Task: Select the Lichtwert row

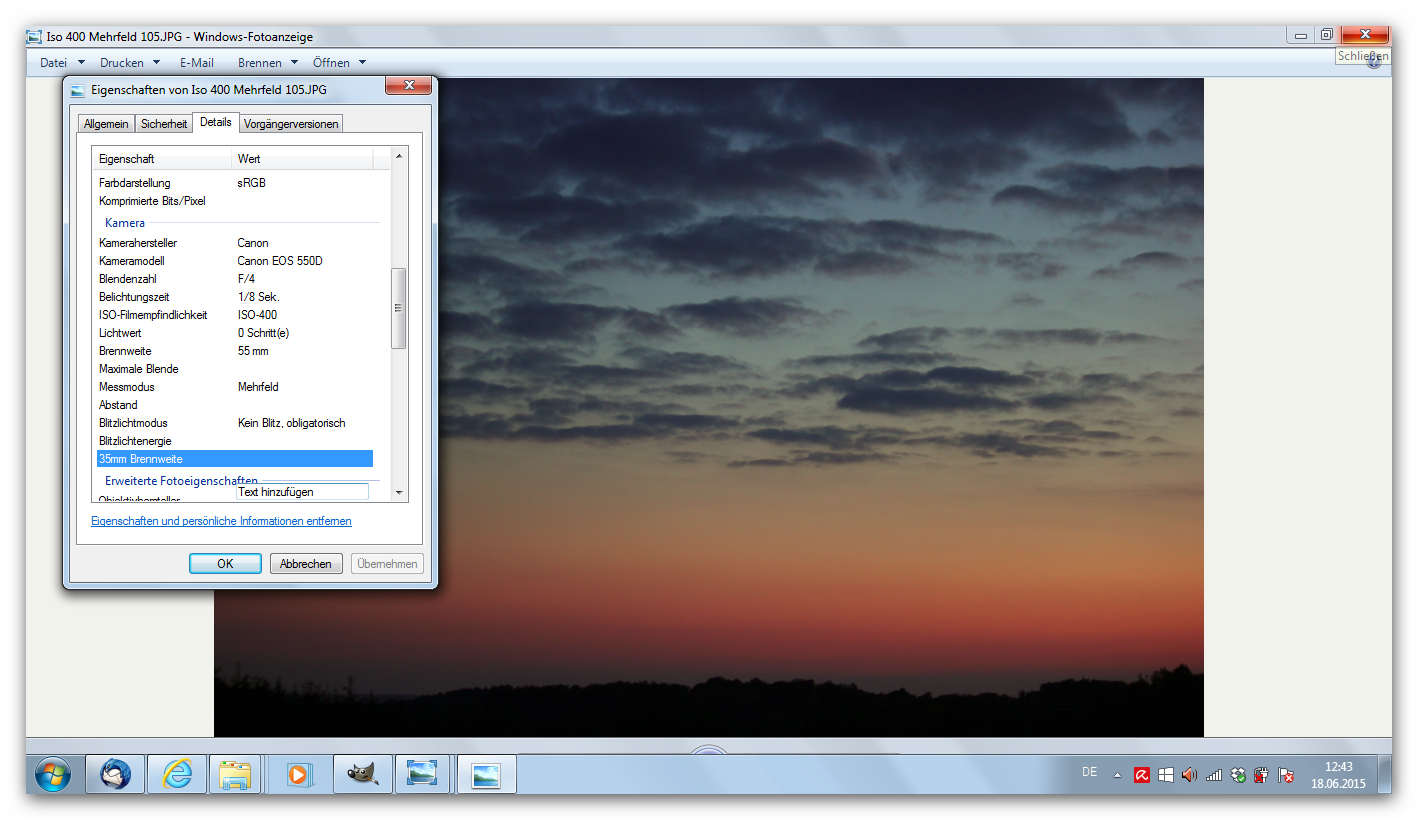Action: pos(235,333)
